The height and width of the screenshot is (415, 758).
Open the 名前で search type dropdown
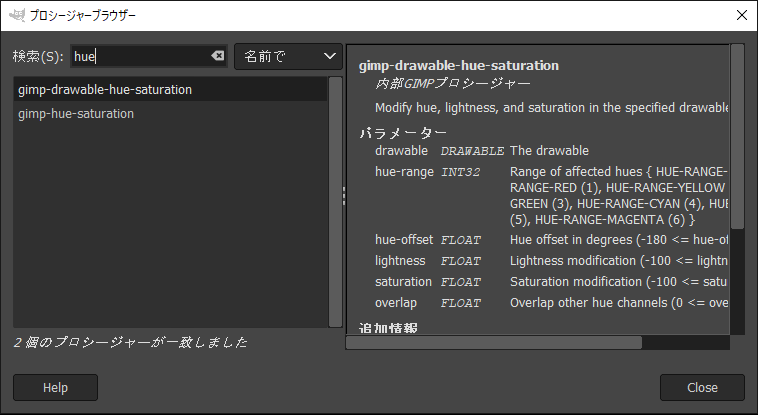(288, 57)
